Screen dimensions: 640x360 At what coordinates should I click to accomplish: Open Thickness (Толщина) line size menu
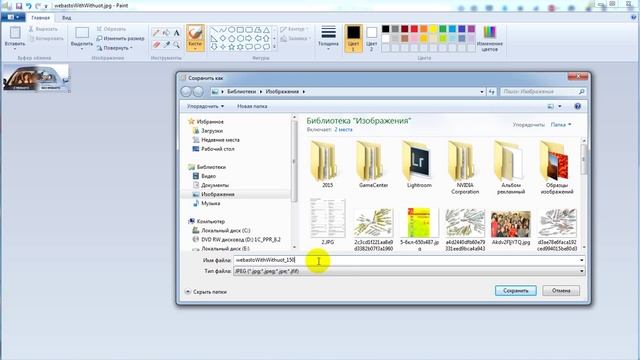(x=328, y=38)
